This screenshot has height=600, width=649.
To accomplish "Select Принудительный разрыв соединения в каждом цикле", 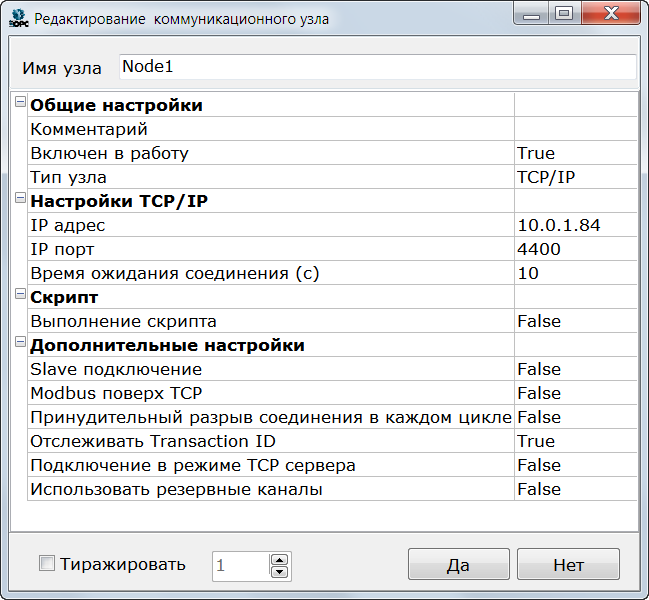I will [271, 417].
